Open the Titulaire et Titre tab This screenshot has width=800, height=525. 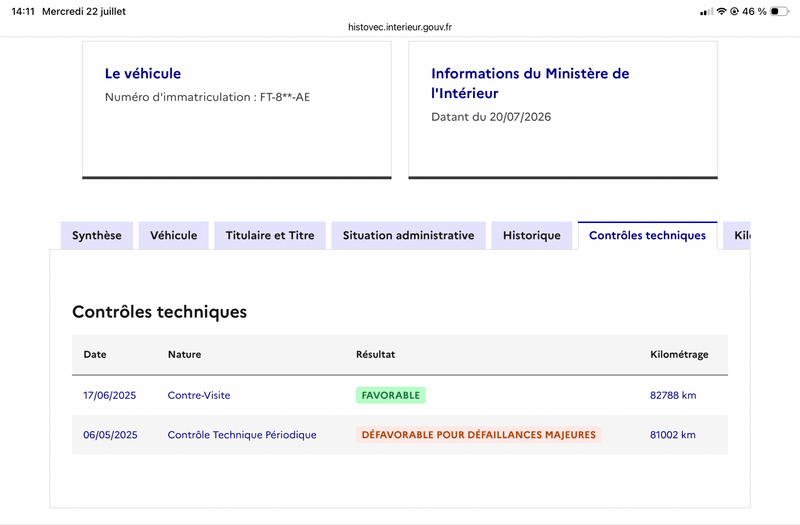tap(270, 235)
